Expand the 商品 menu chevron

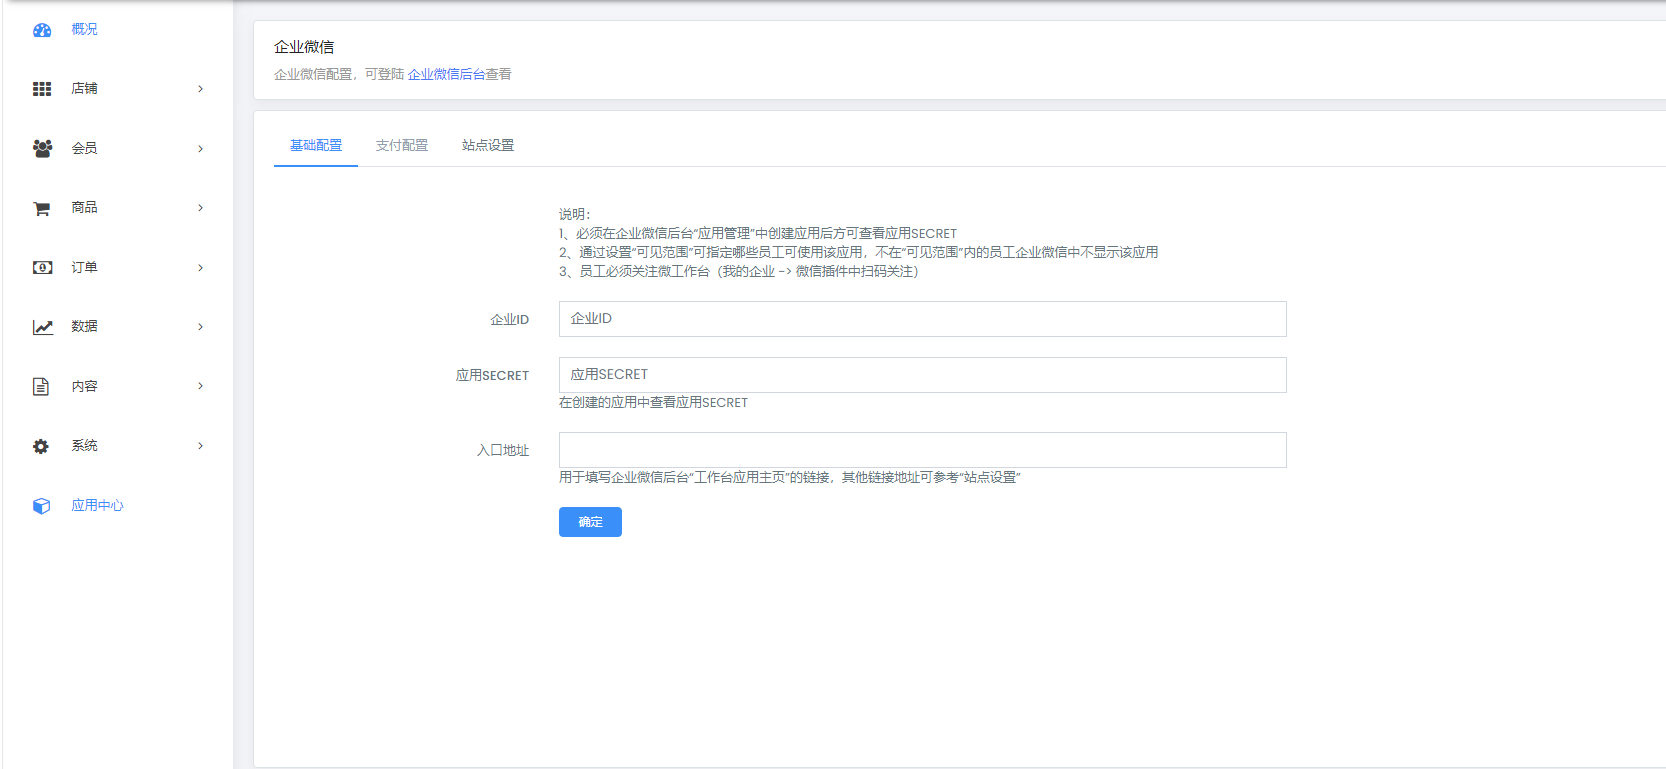click(x=200, y=208)
